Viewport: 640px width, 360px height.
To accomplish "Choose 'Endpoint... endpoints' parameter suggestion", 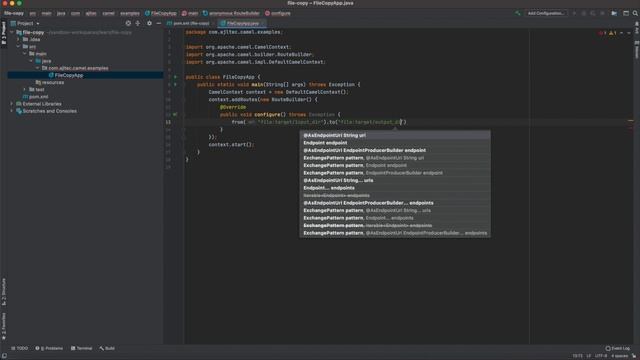I will coord(395,188).
